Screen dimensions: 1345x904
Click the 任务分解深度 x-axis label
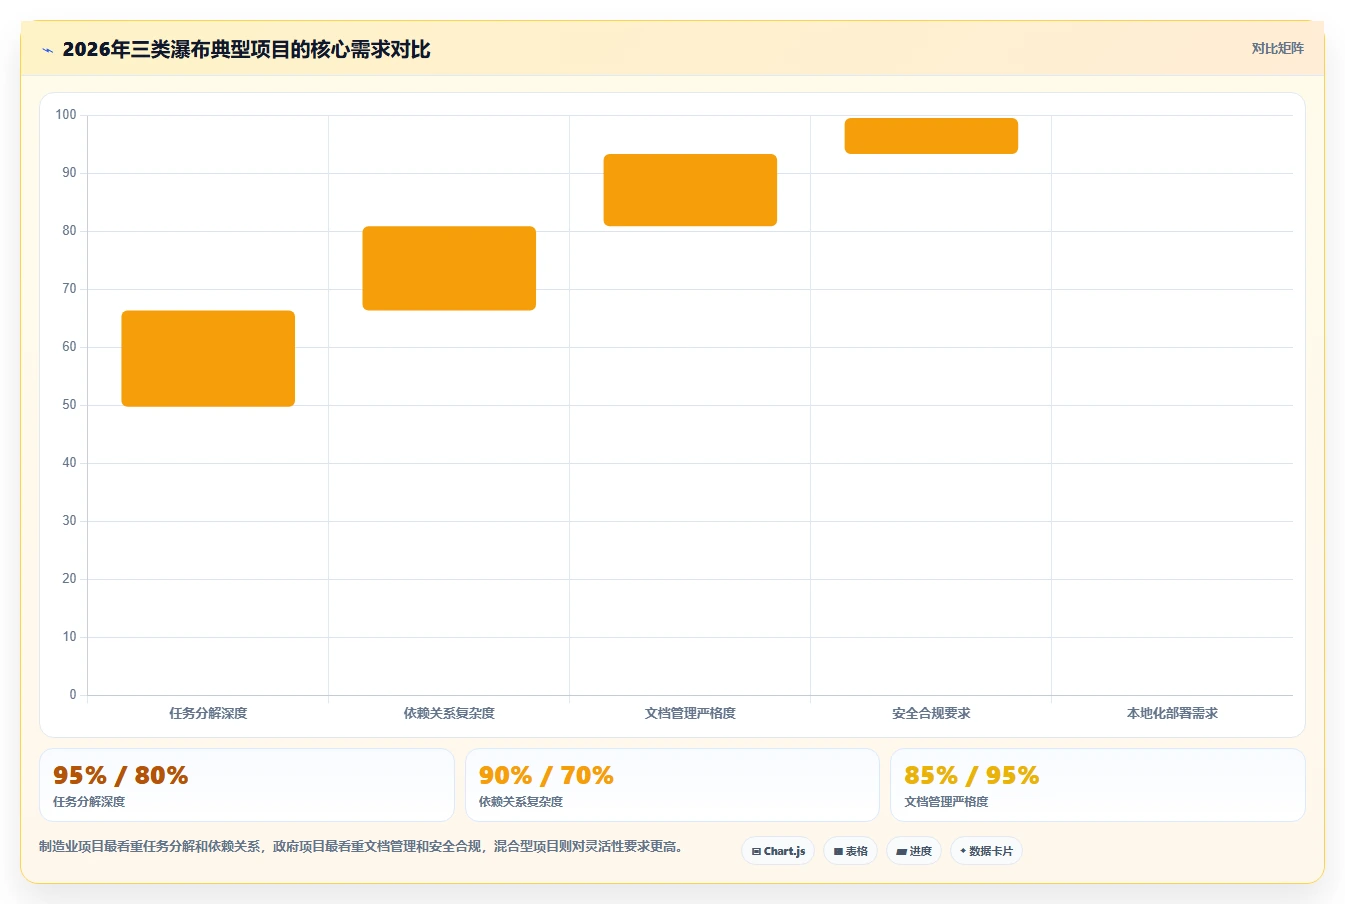tap(208, 713)
